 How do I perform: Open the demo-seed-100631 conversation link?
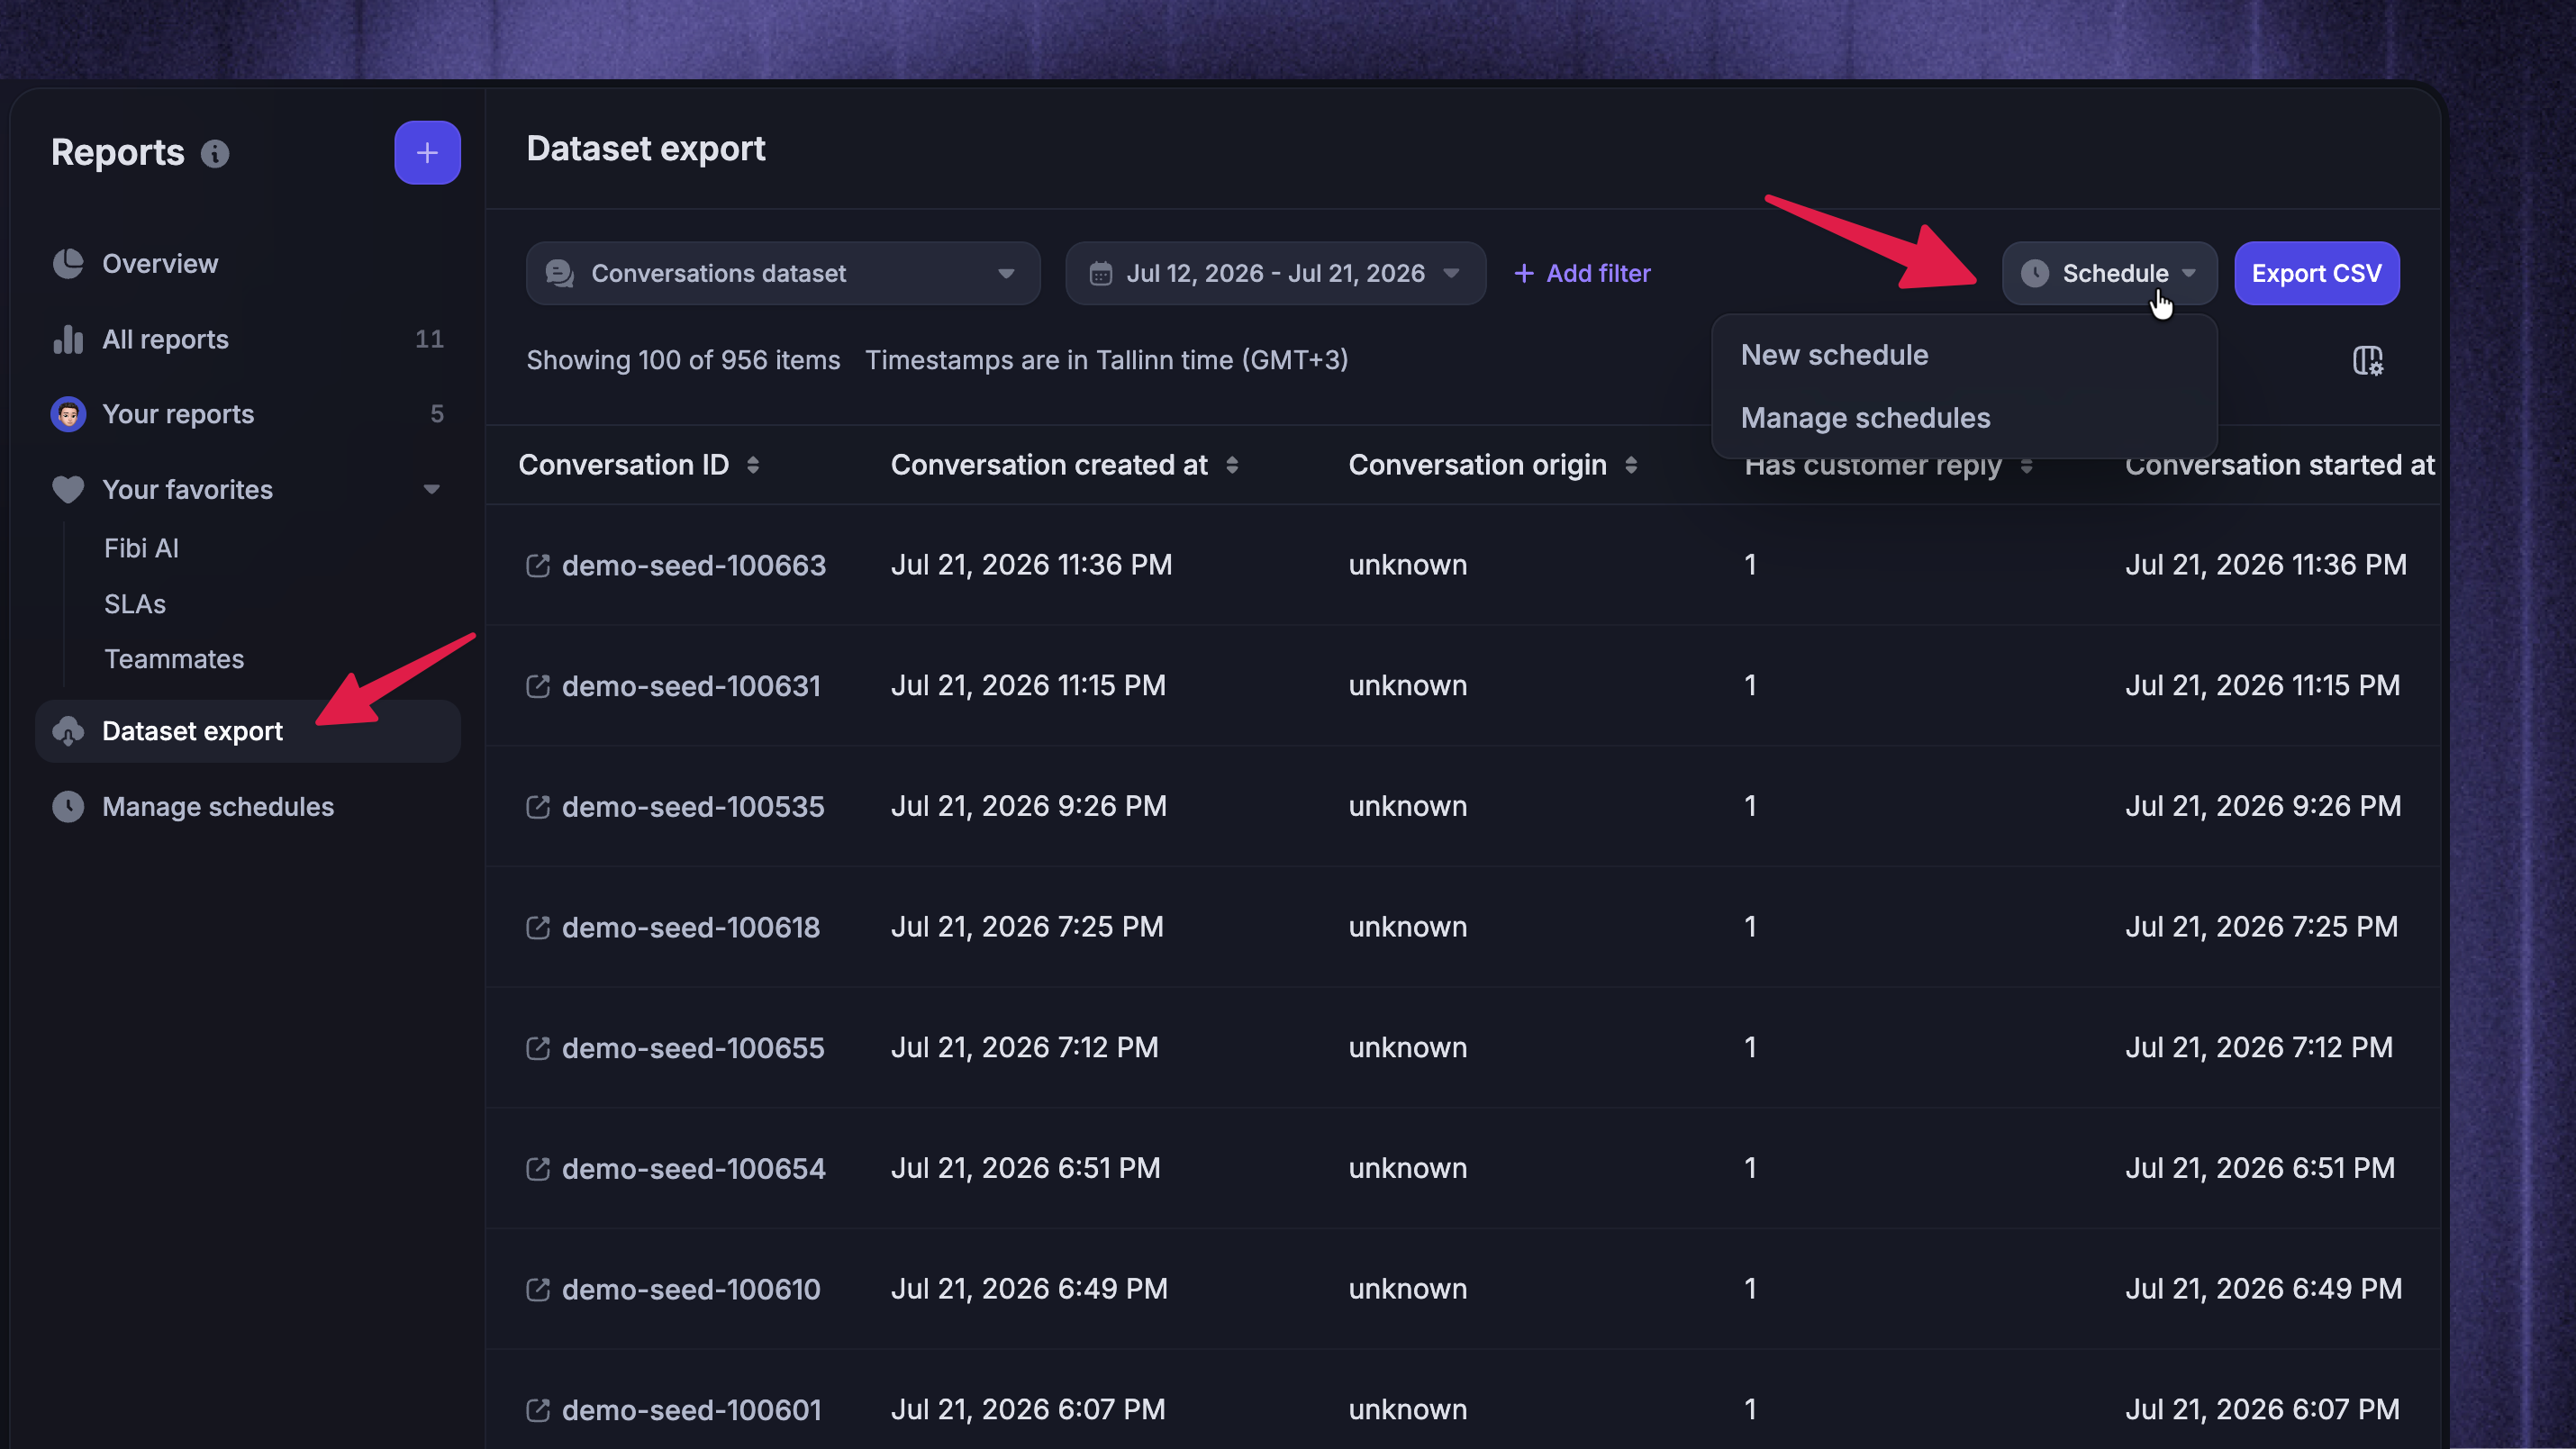click(691, 686)
